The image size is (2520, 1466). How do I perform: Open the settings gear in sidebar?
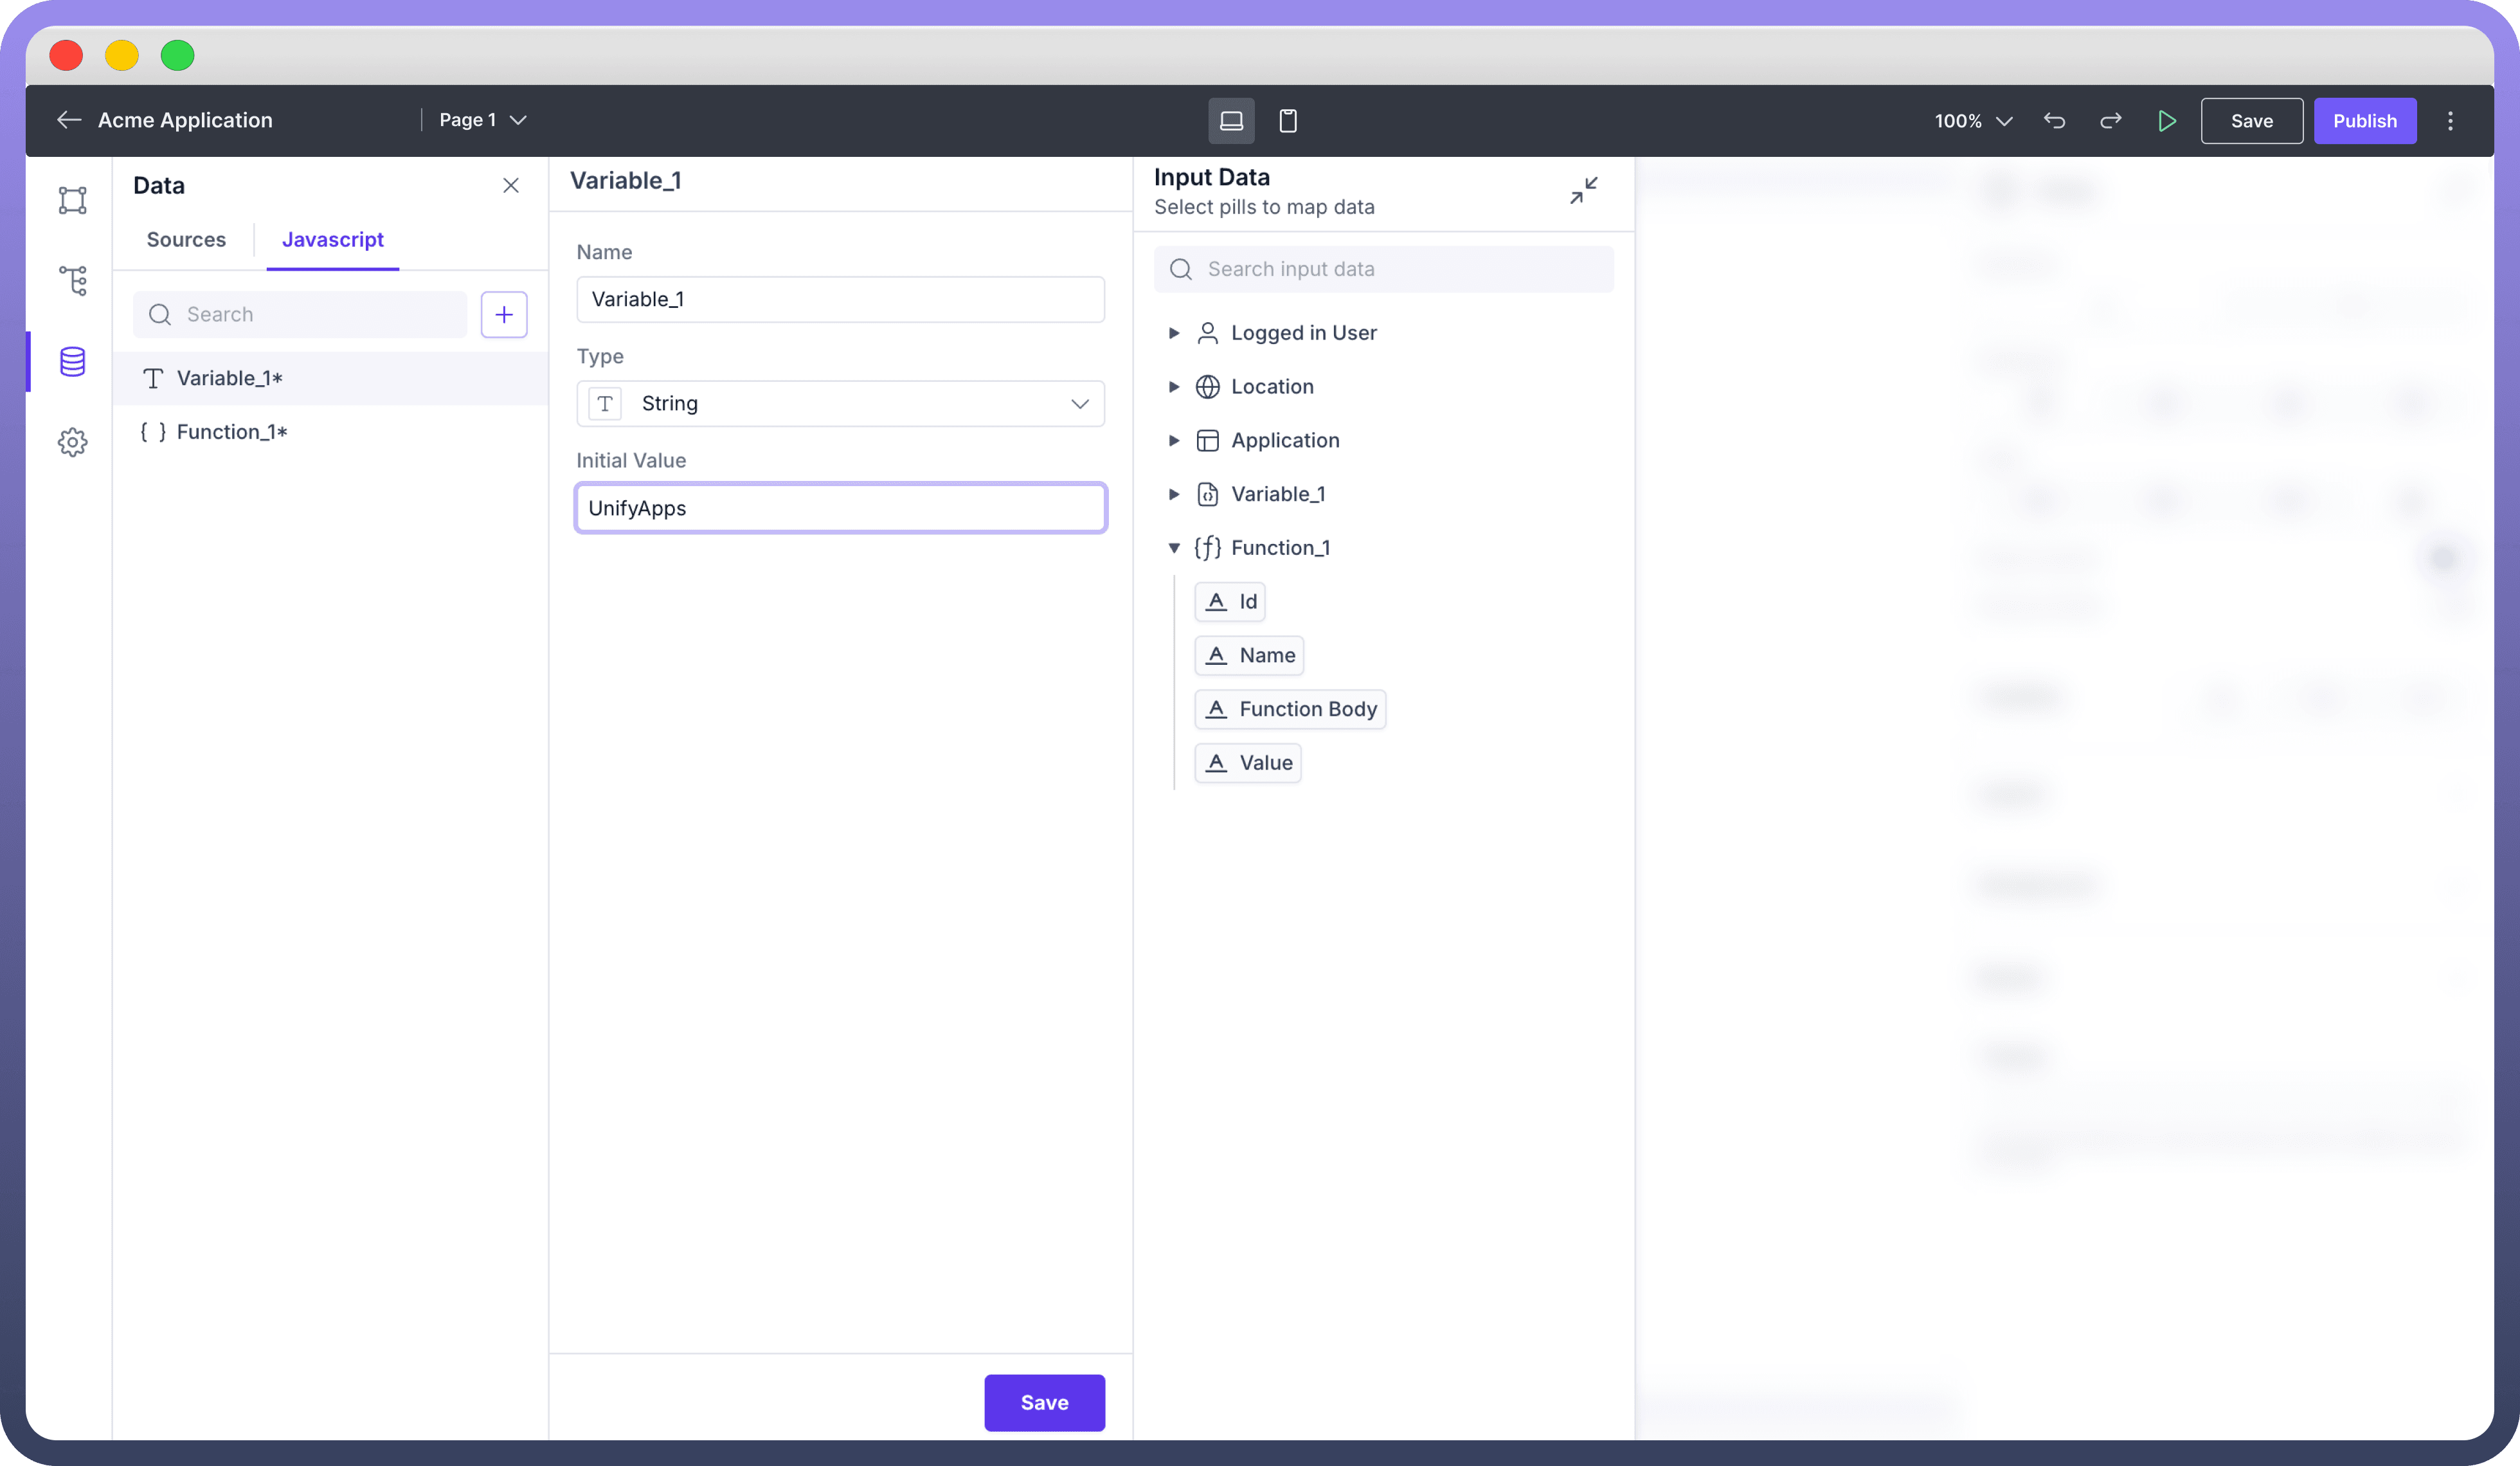click(72, 442)
